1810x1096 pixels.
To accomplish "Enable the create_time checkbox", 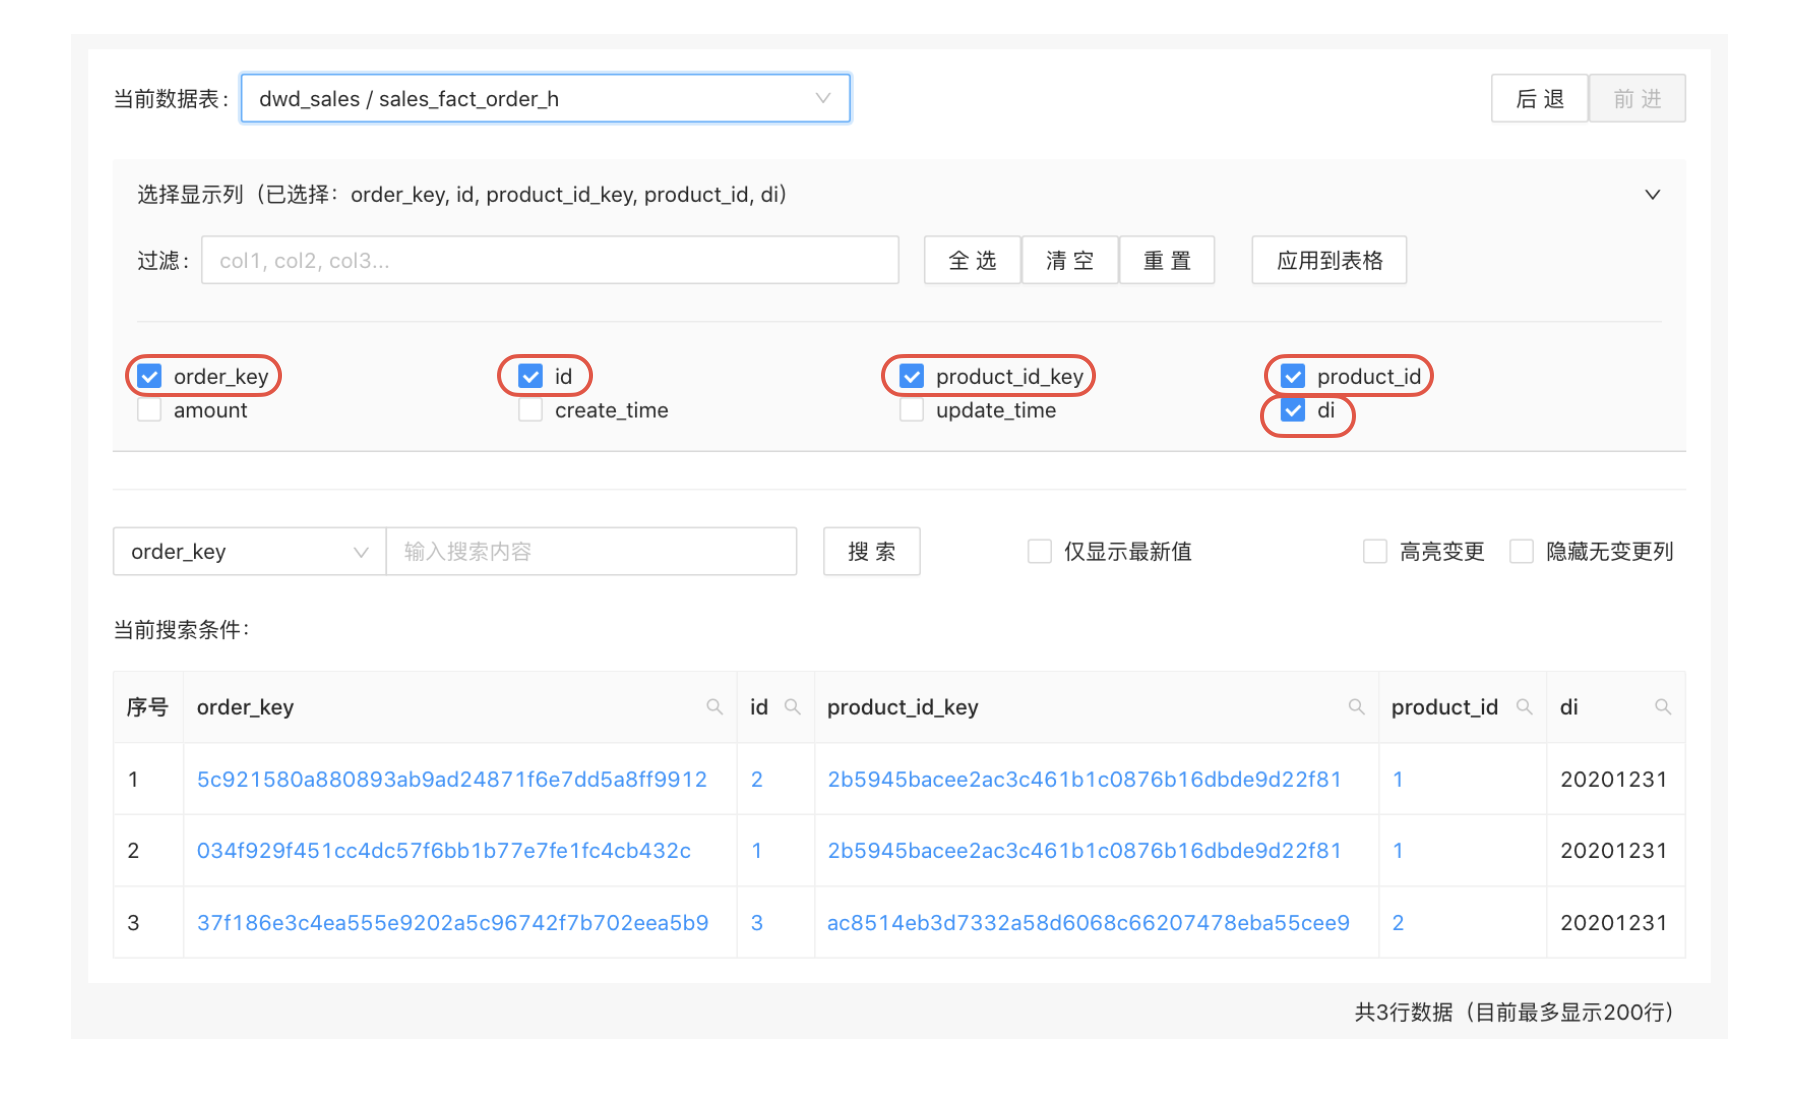I will click(530, 410).
